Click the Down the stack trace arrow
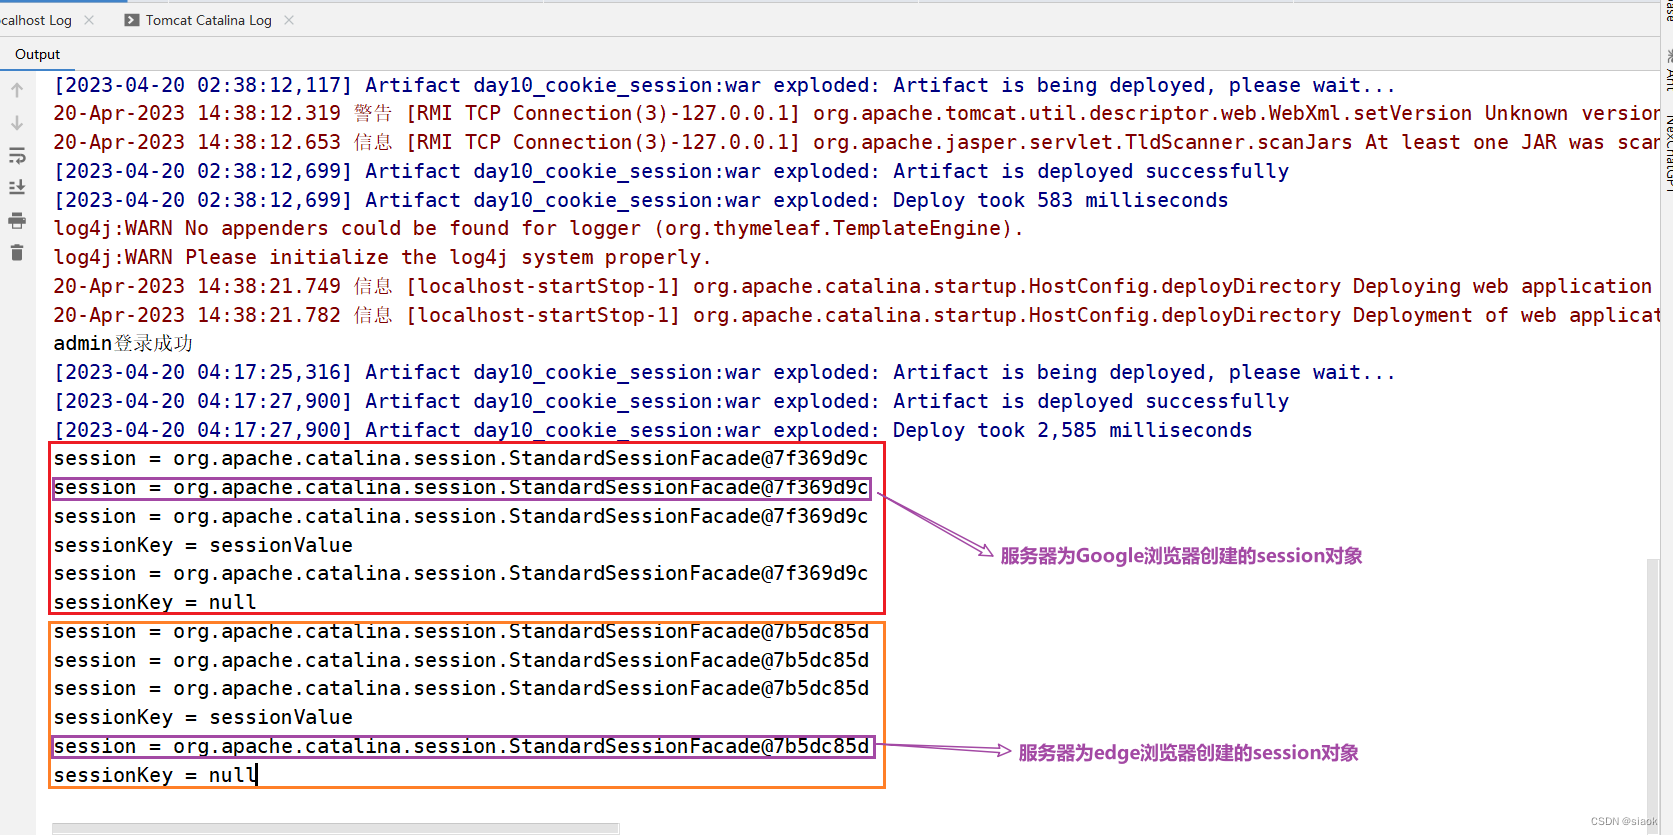Image resolution: width=1673 pixels, height=835 pixels. tap(17, 123)
